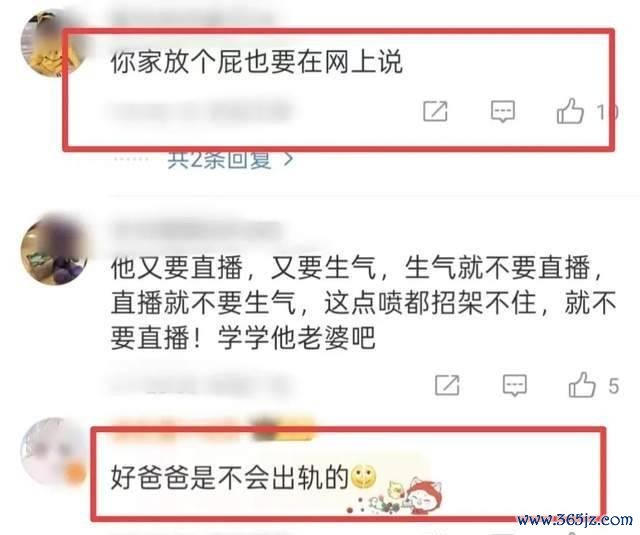
Task: Like the 你家放个屁也要在网上说 comment
Action: point(570,111)
